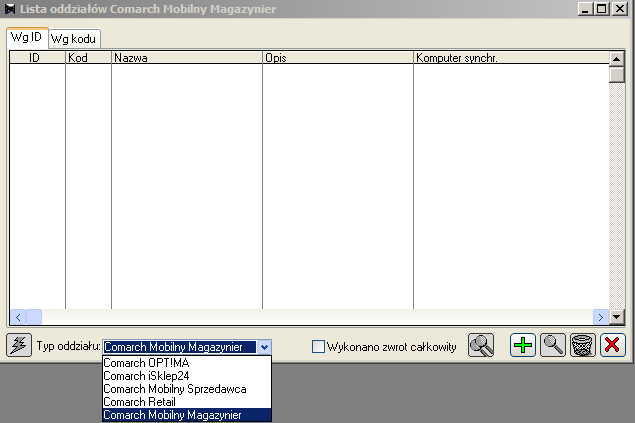Click the red X close icon
Viewport: 635px width, 423px height.
tap(612, 345)
